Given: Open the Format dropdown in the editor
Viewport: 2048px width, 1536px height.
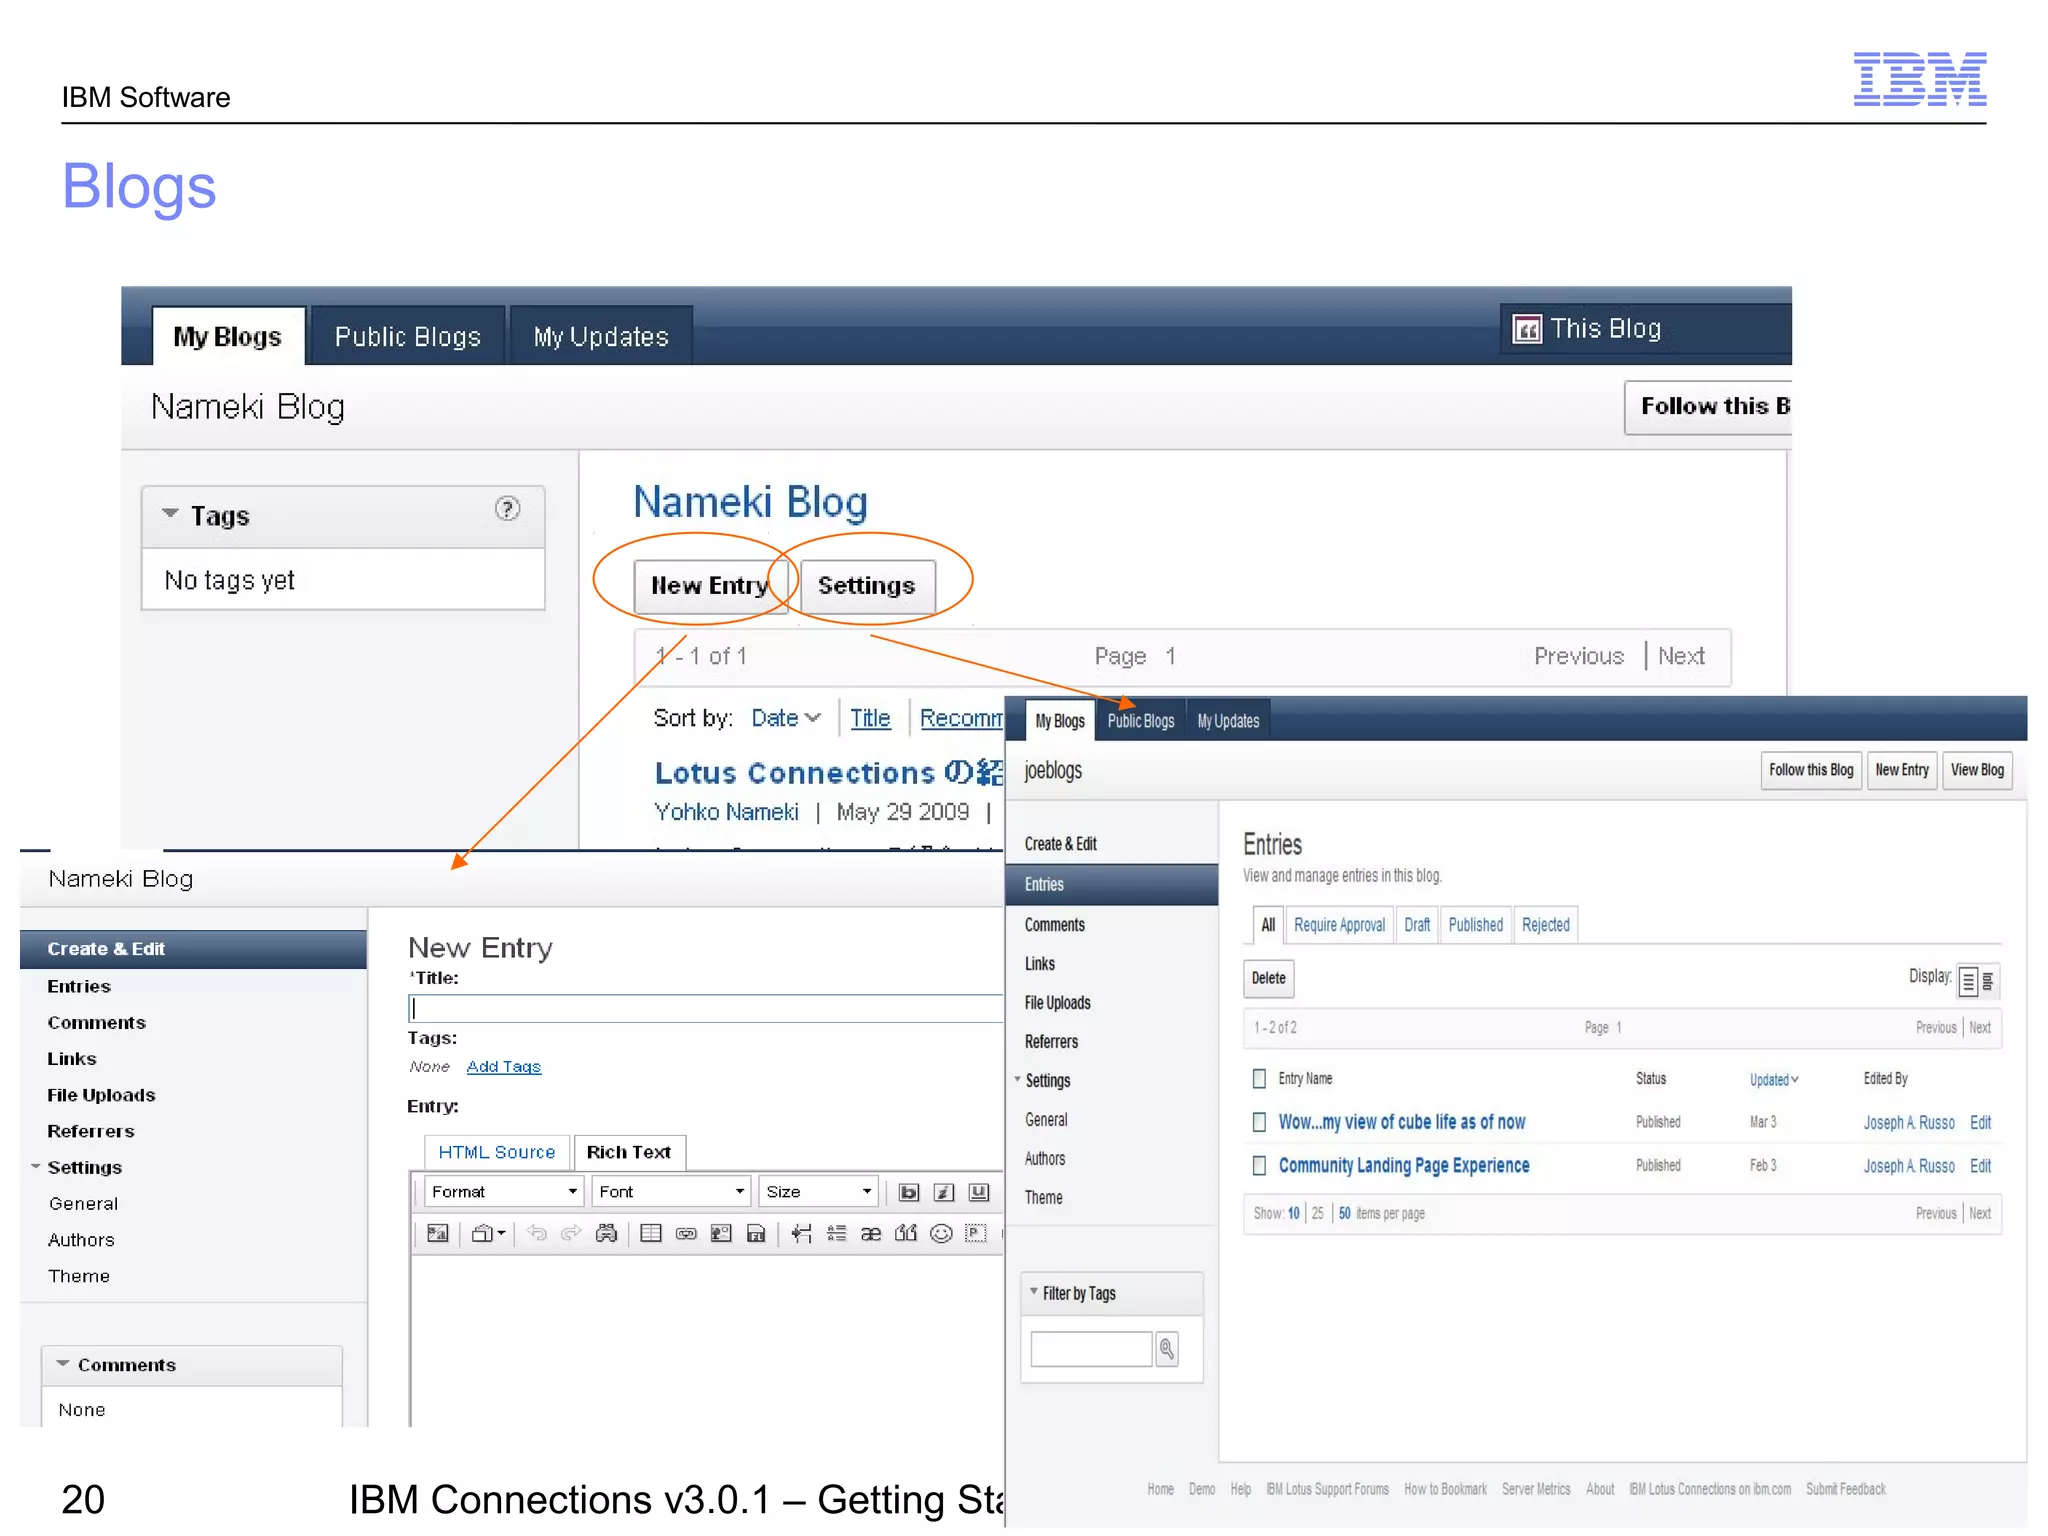Looking at the screenshot, I should pos(503,1192).
